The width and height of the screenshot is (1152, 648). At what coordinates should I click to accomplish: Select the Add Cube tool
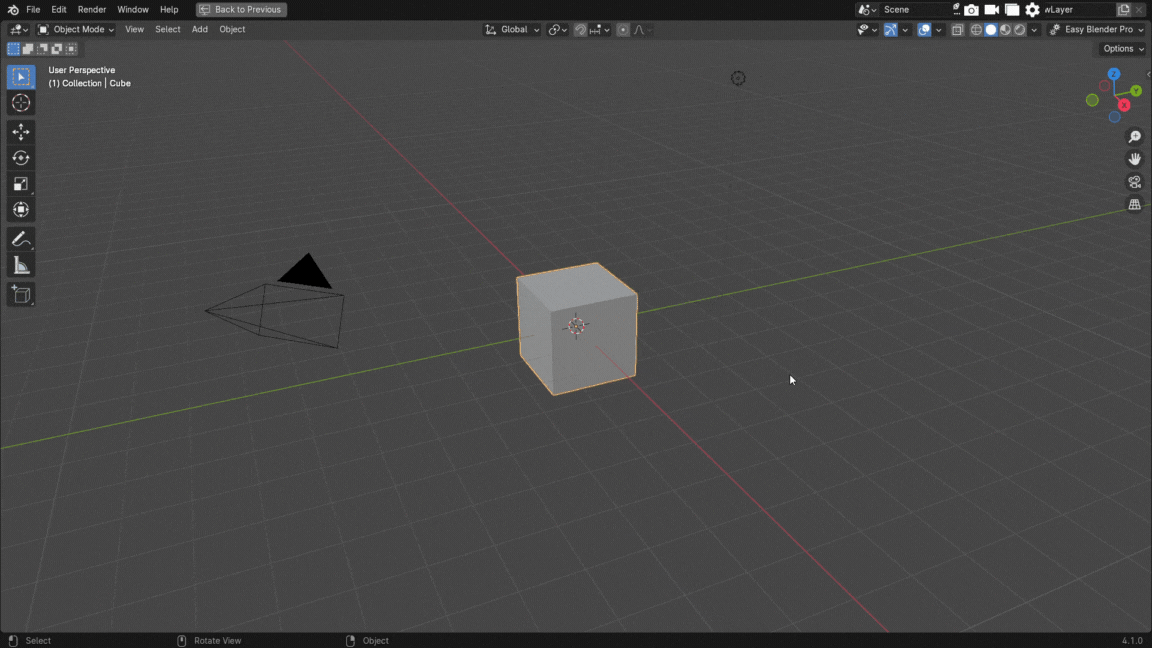pos(21,295)
